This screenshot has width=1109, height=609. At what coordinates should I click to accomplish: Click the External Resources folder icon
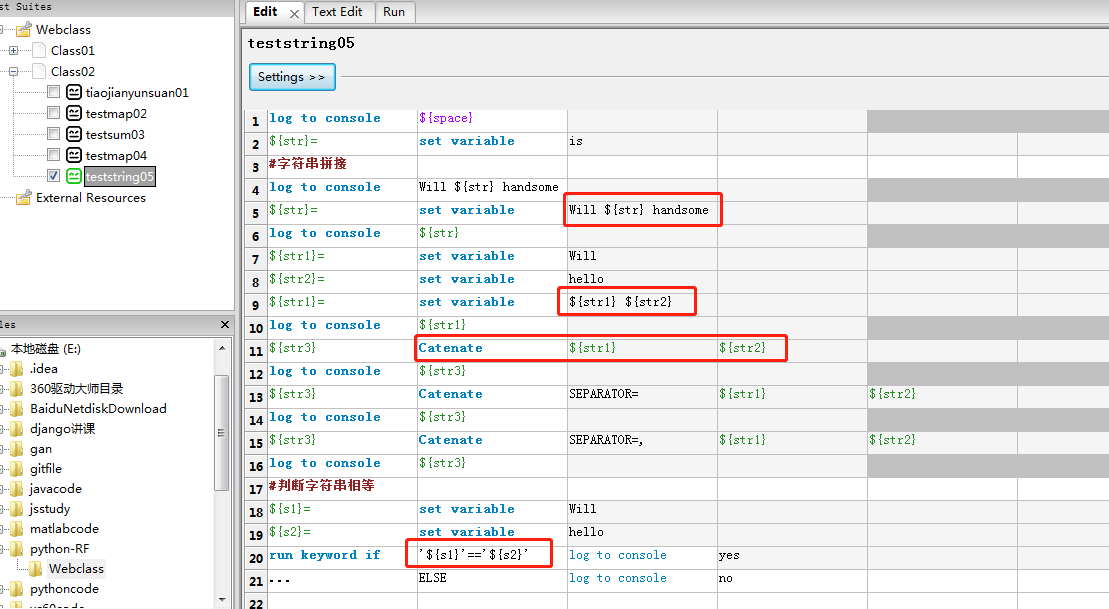[x=23, y=197]
